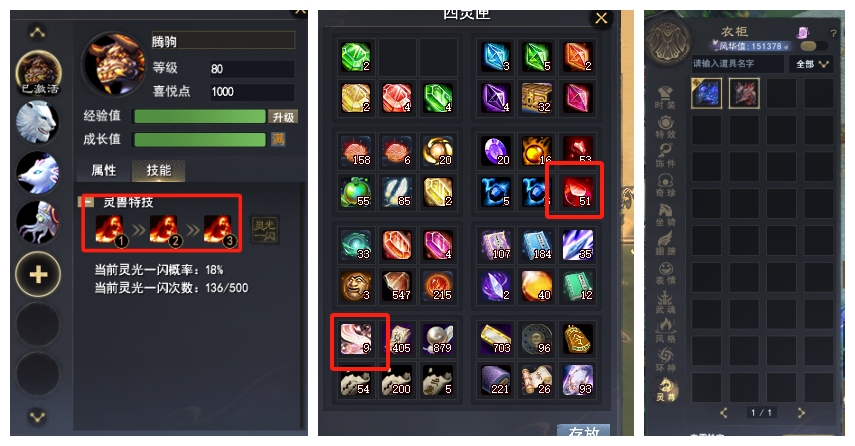This screenshot has height=446, width=855.
Task: Go to next wardrobe page arrow
Action: click(800, 413)
